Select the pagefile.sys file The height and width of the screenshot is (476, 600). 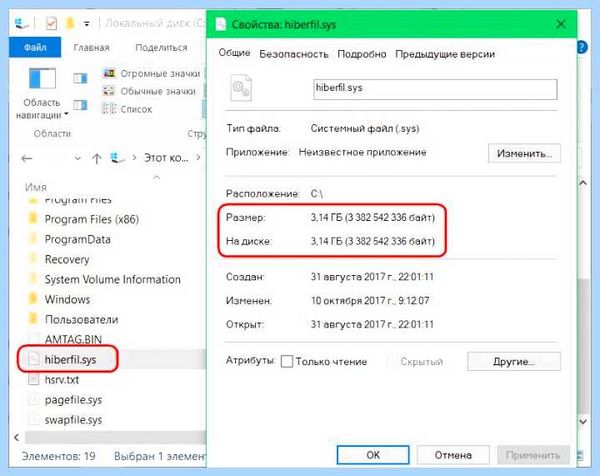click(x=73, y=399)
